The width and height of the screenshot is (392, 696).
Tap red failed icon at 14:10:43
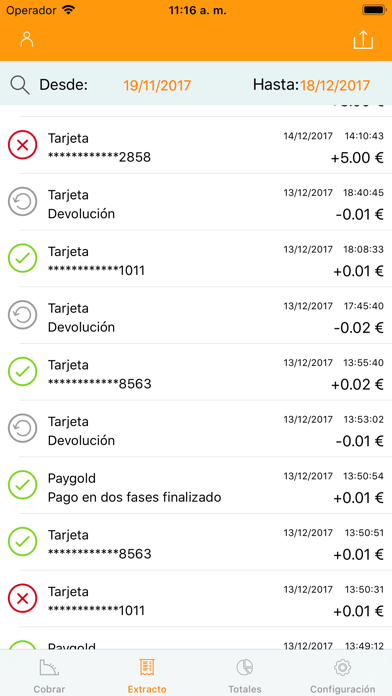pos(22,145)
